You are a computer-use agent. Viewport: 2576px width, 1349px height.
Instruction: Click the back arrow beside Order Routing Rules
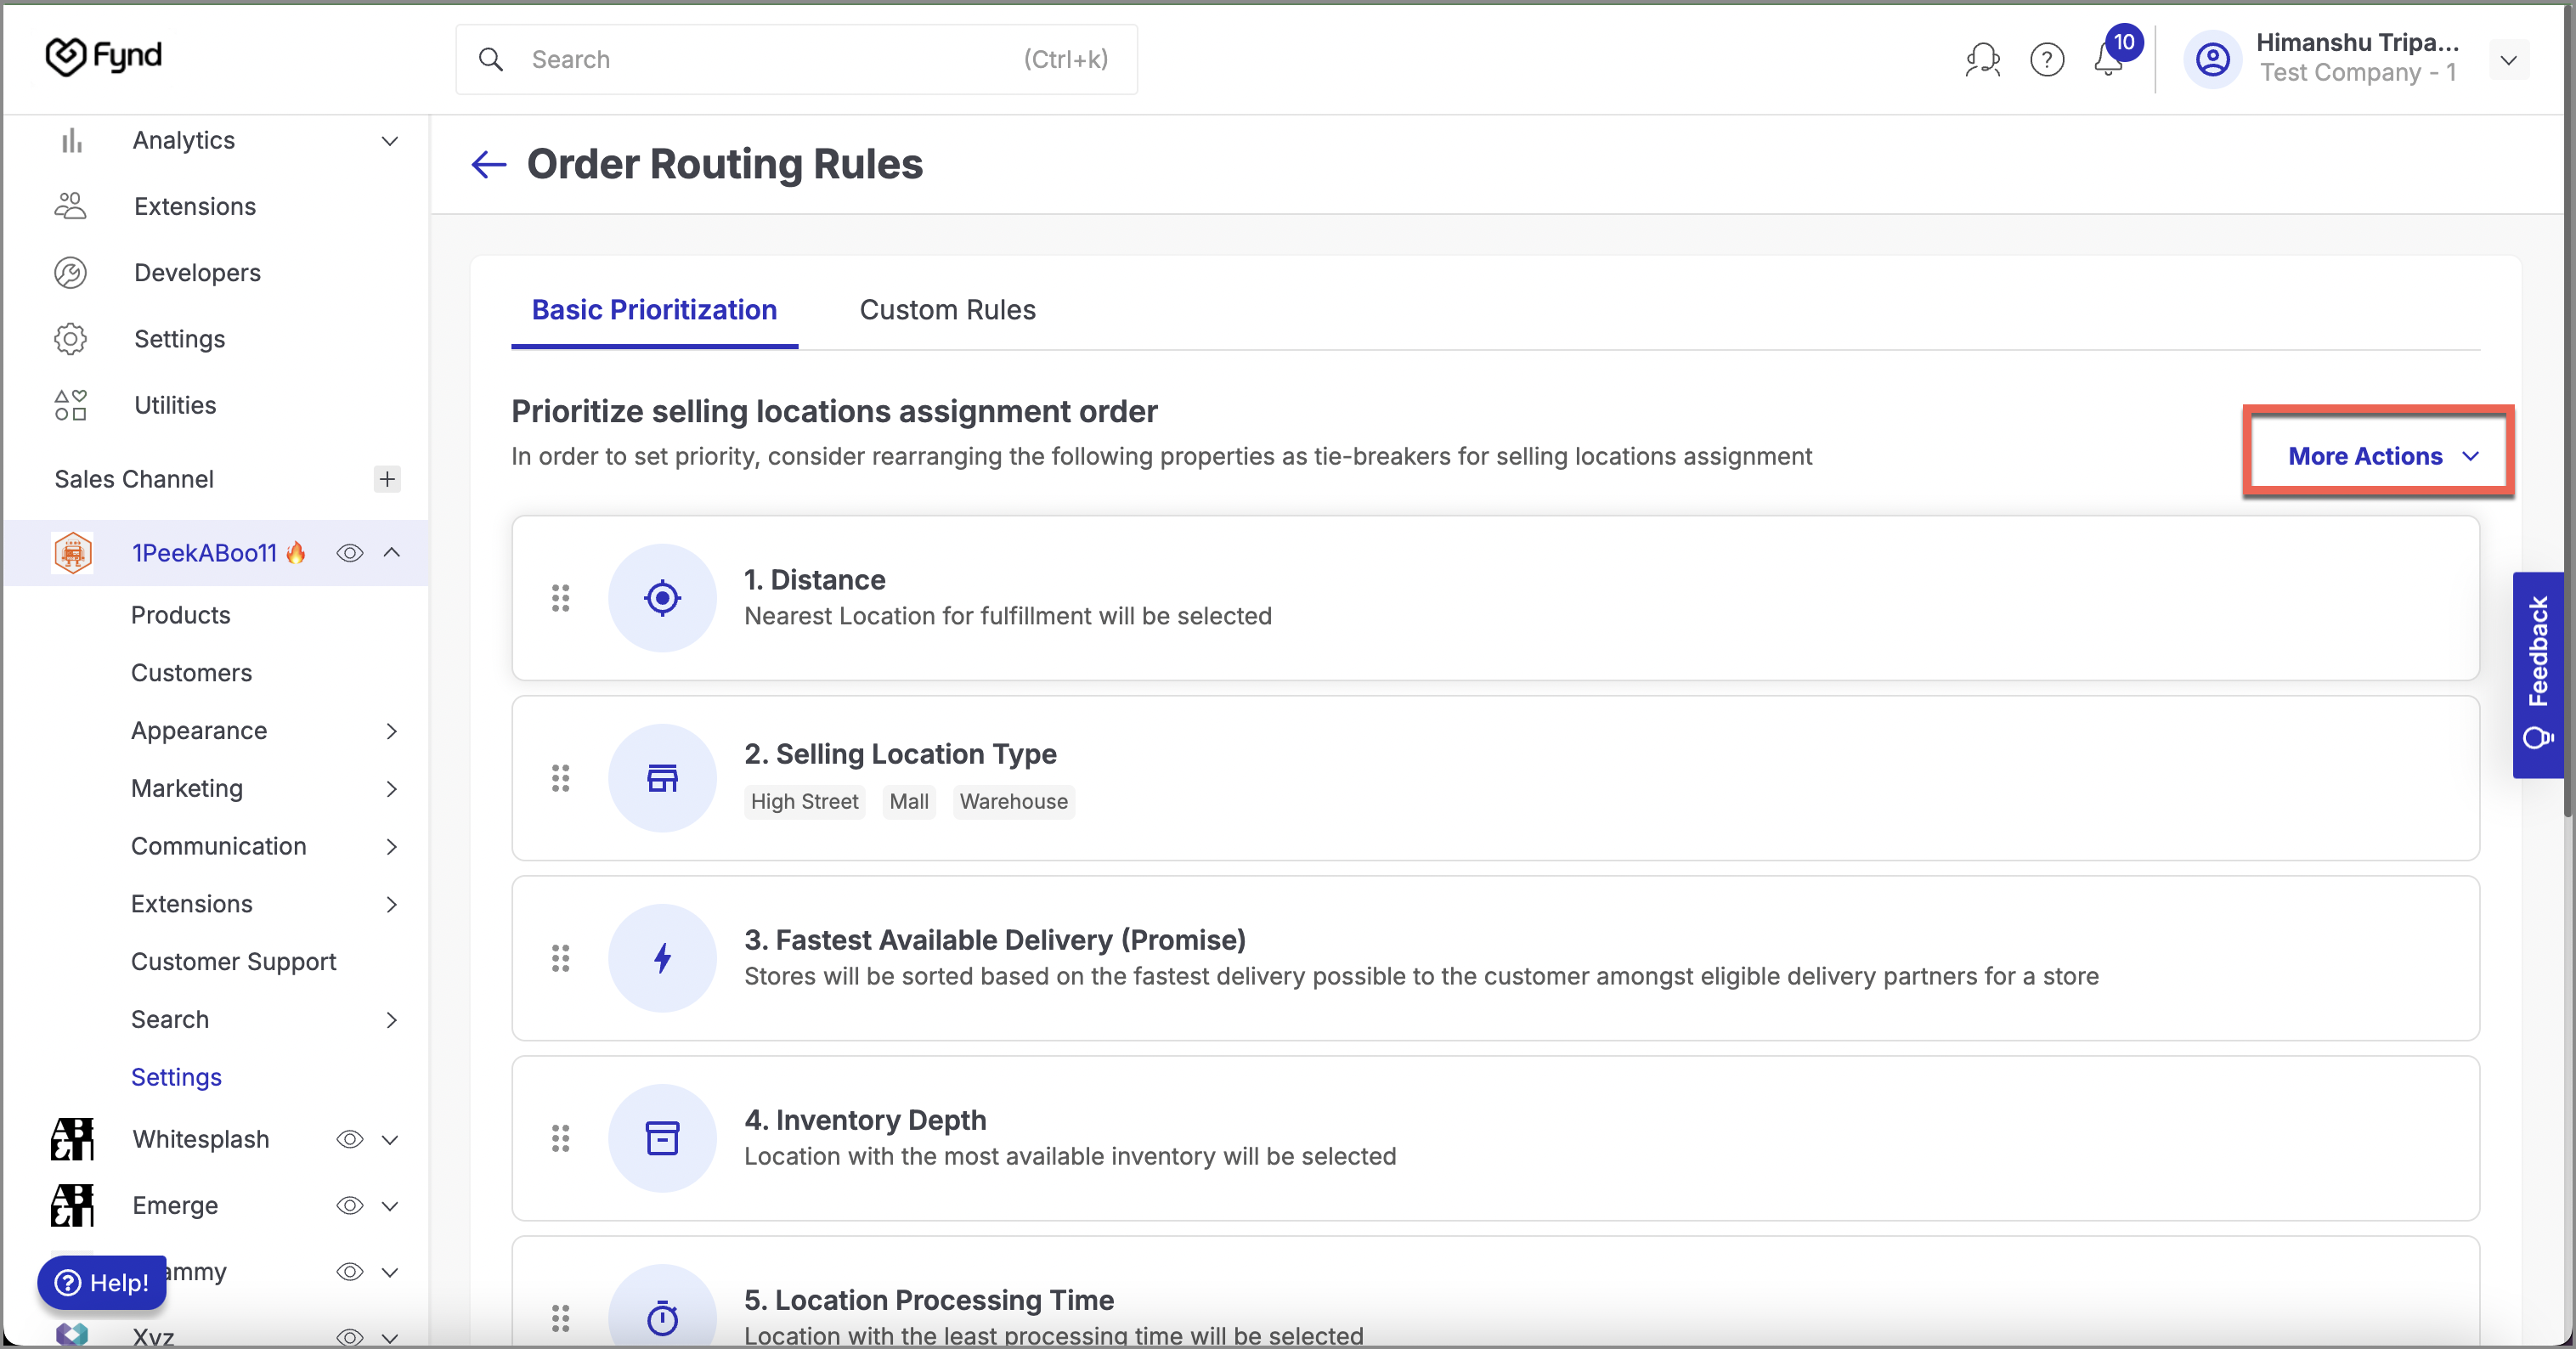[x=488, y=164]
